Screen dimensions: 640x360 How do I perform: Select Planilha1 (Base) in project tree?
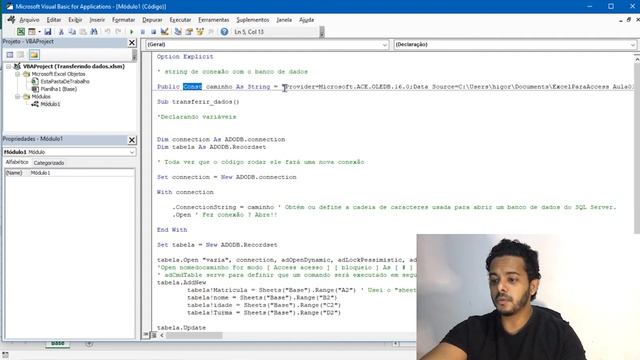58,89
